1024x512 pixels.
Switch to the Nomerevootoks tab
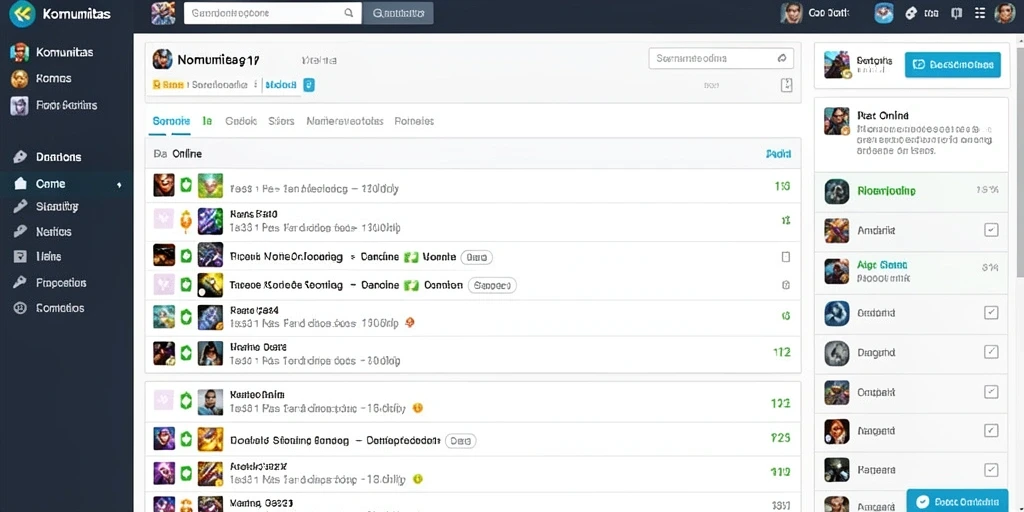click(344, 121)
